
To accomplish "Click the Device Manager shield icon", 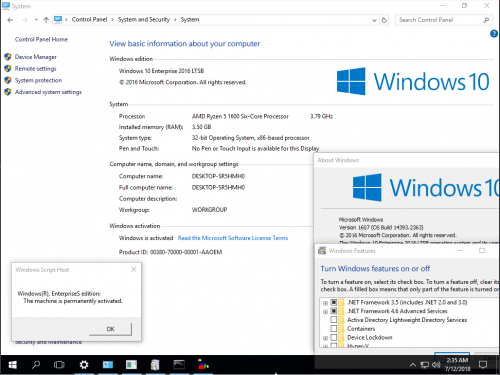I will [8, 57].
